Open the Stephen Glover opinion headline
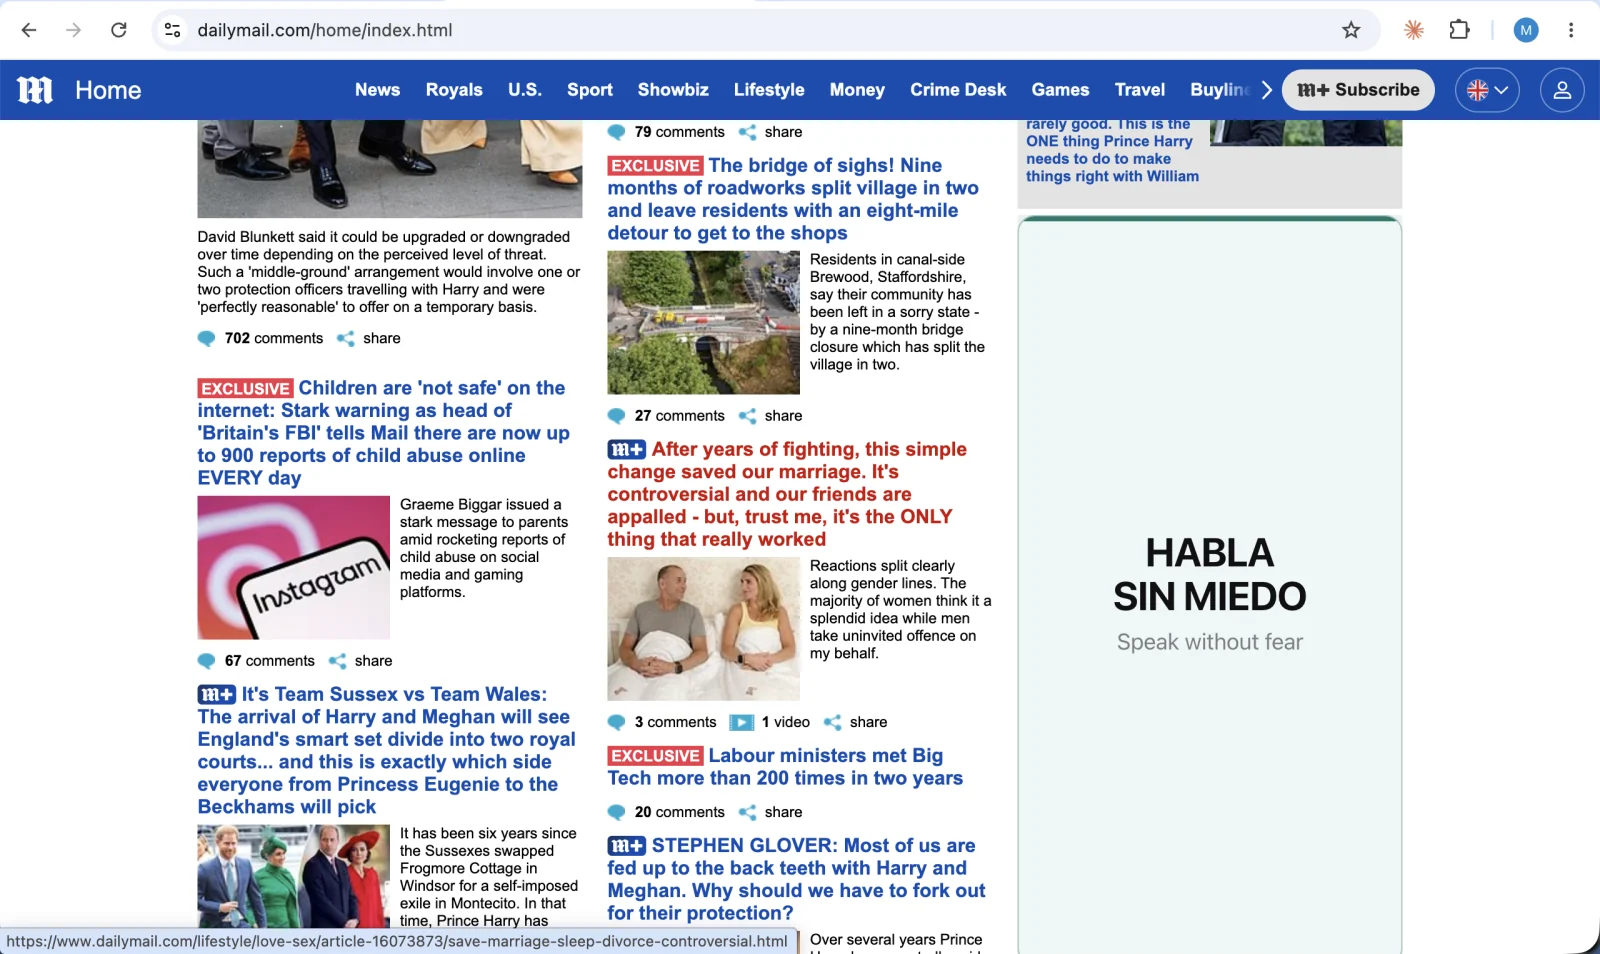The image size is (1600, 954). 797,879
